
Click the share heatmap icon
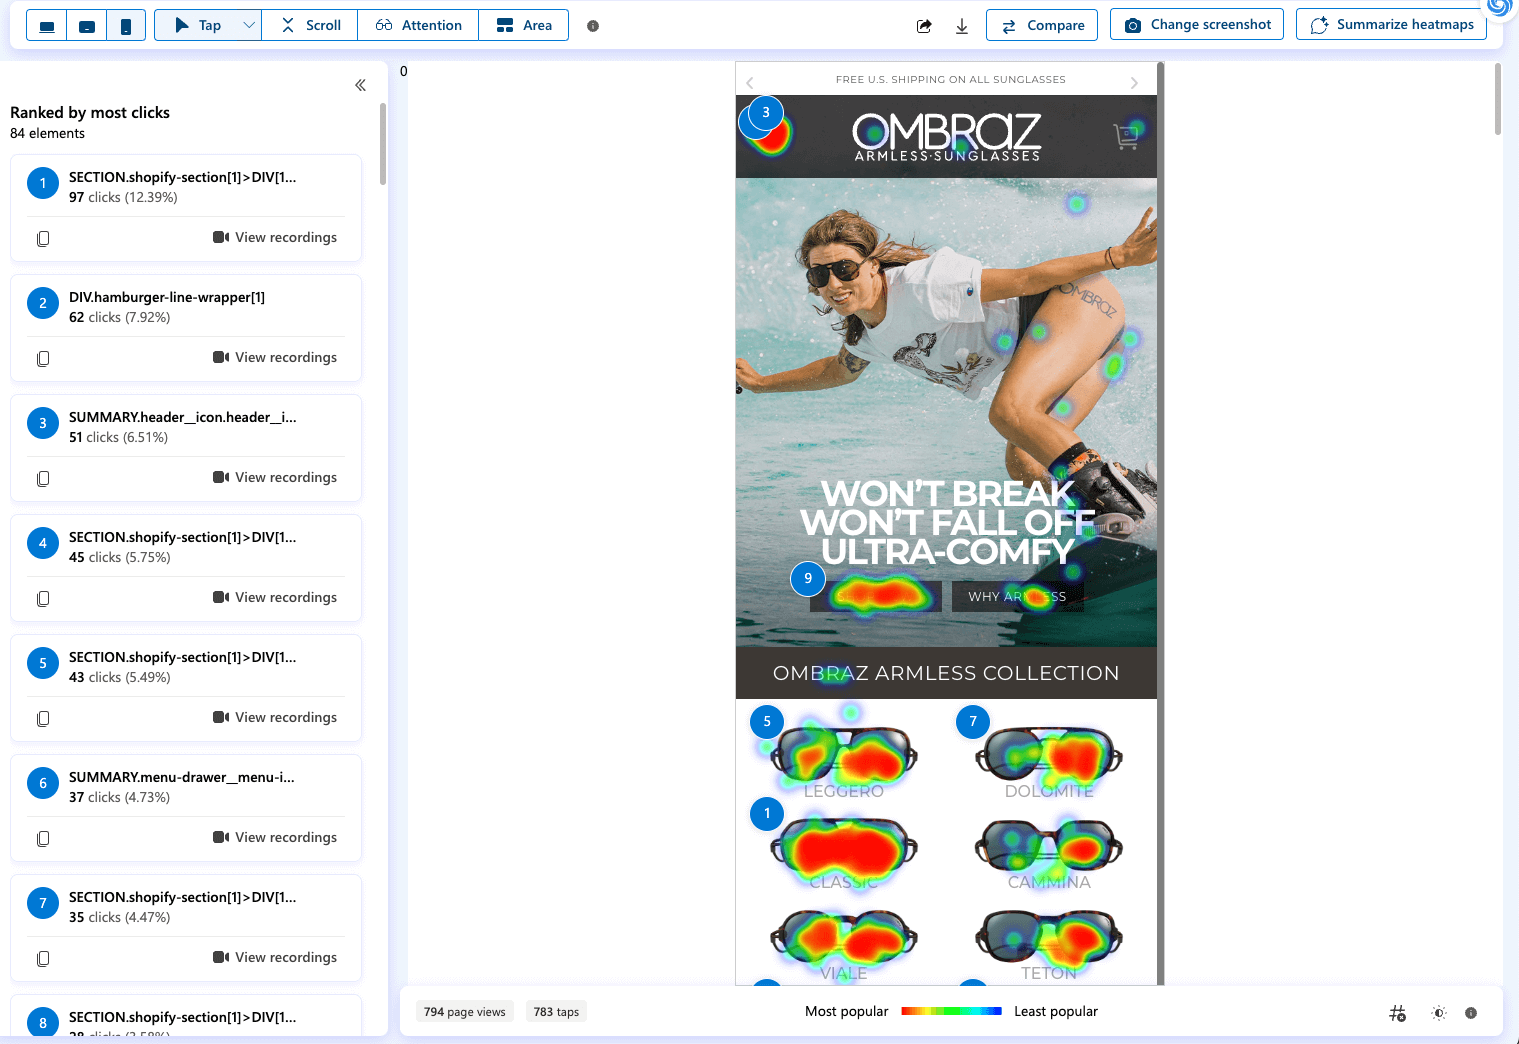coord(924,26)
